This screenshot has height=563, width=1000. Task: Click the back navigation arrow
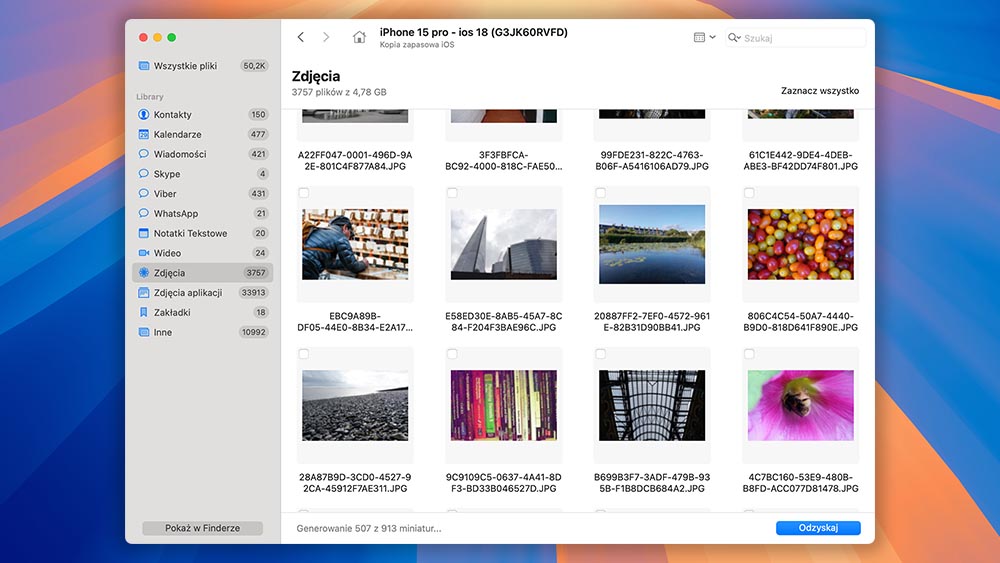(300, 37)
